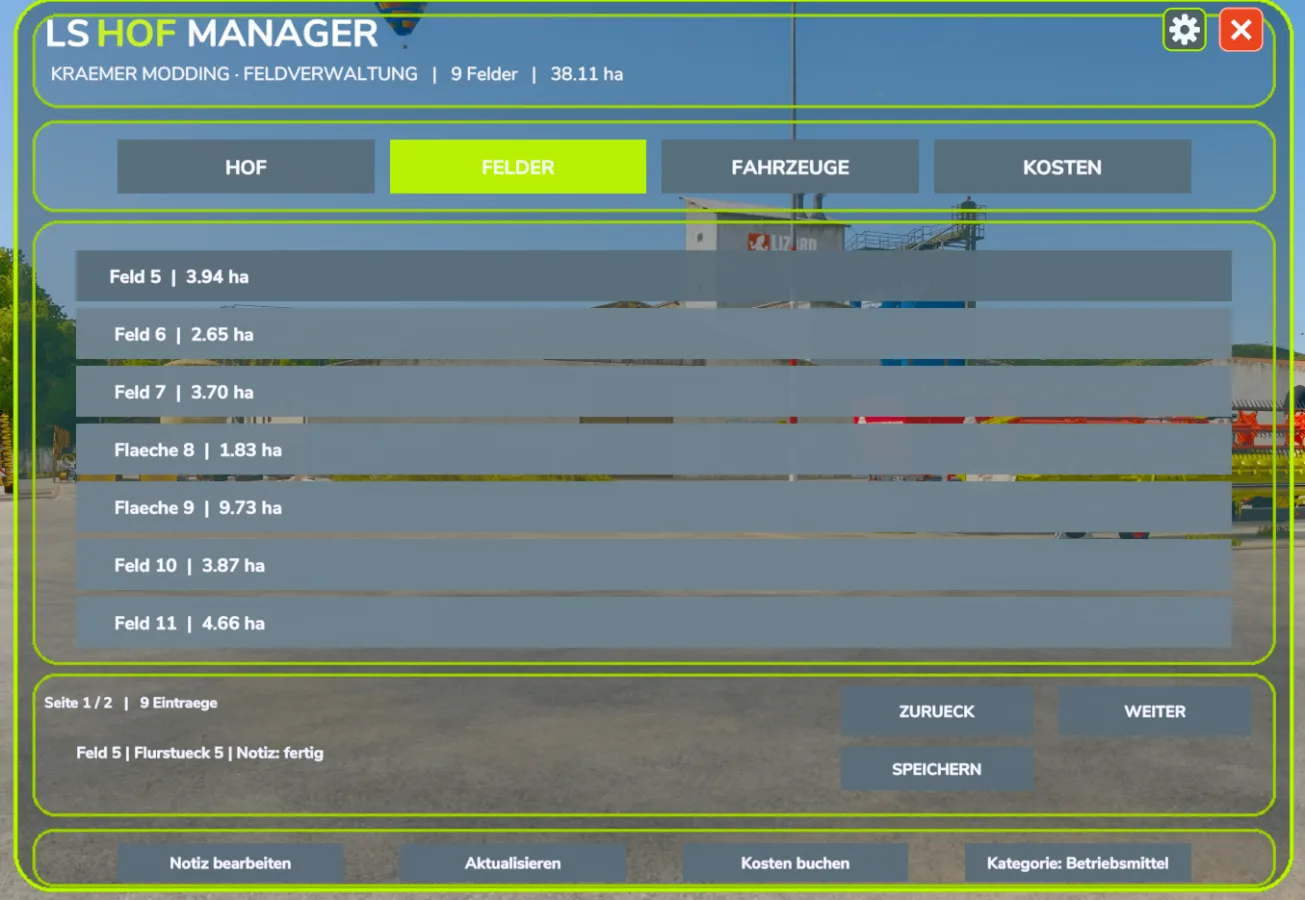
Task: Click Notiz bearbeiten to edit note
Action: point(230,863)
